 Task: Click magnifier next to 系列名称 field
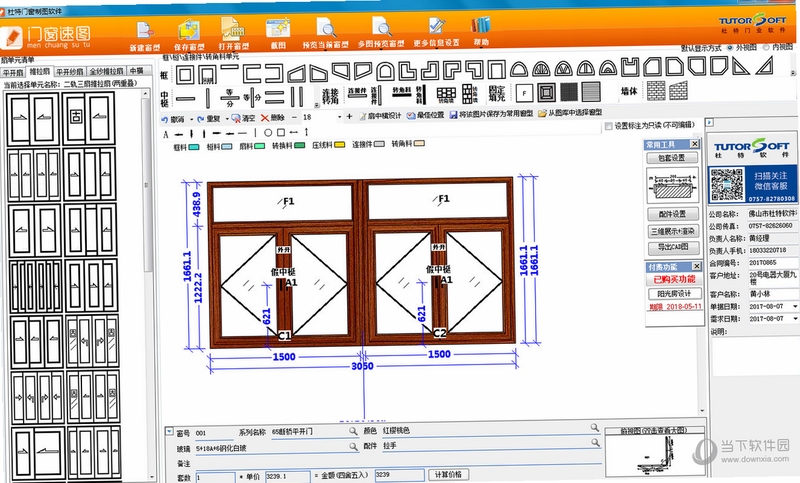click(353, 431)
